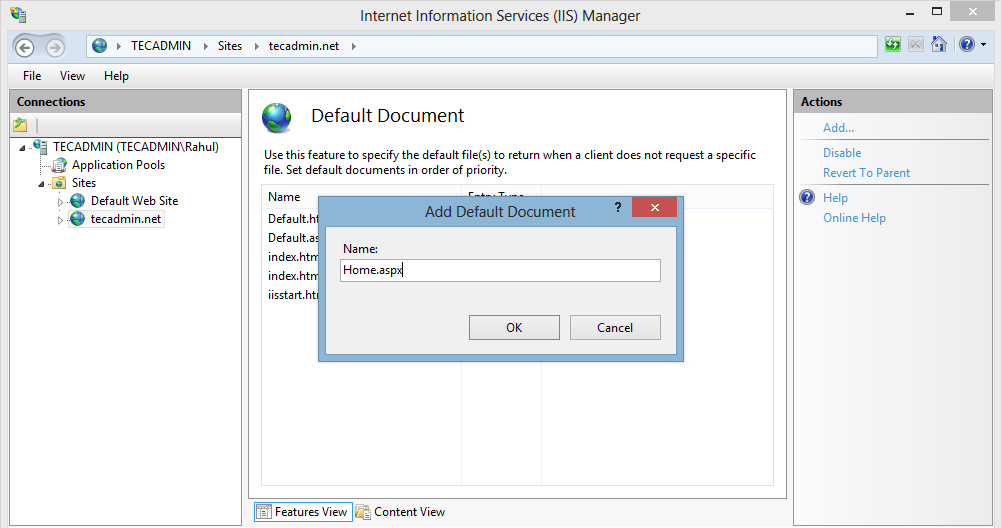Click Cancel in Add Default Document
1002x528 pixels.
coord(615,327)
